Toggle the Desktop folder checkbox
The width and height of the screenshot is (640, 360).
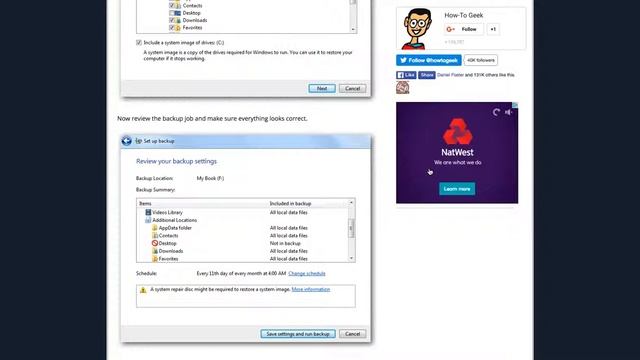[x=172, y=13]
